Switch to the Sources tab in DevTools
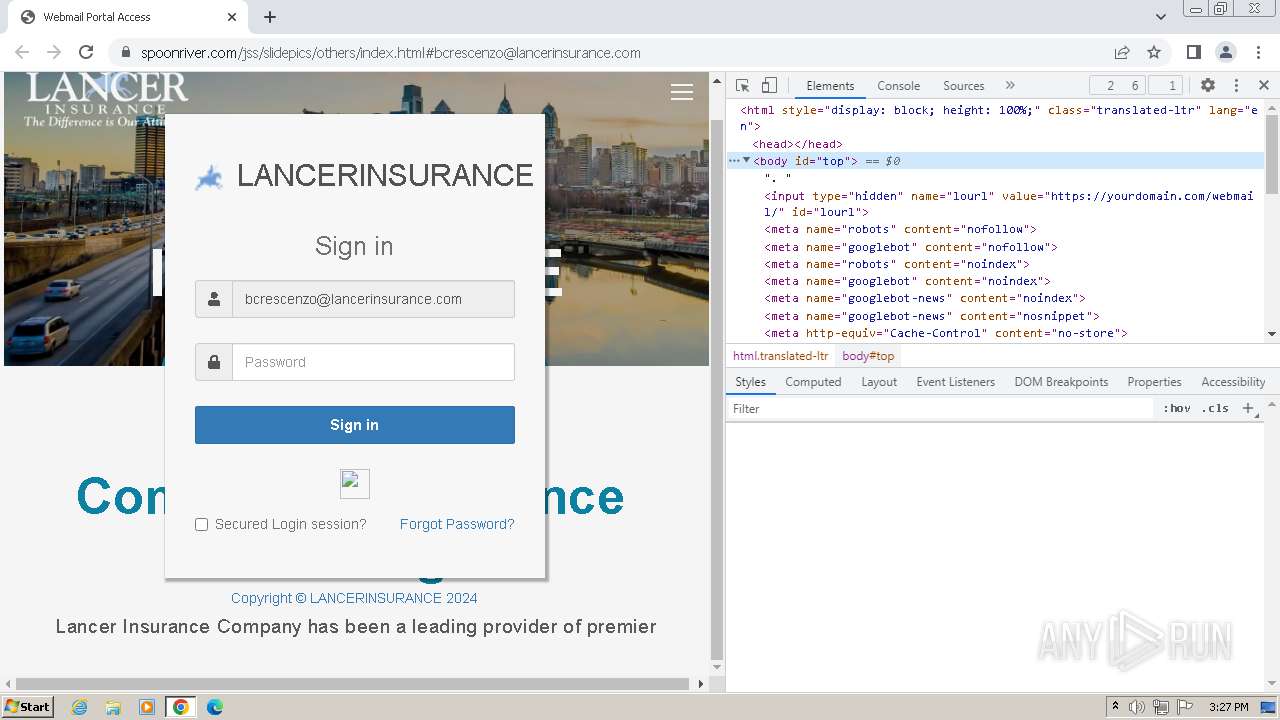 coord(963,85)
